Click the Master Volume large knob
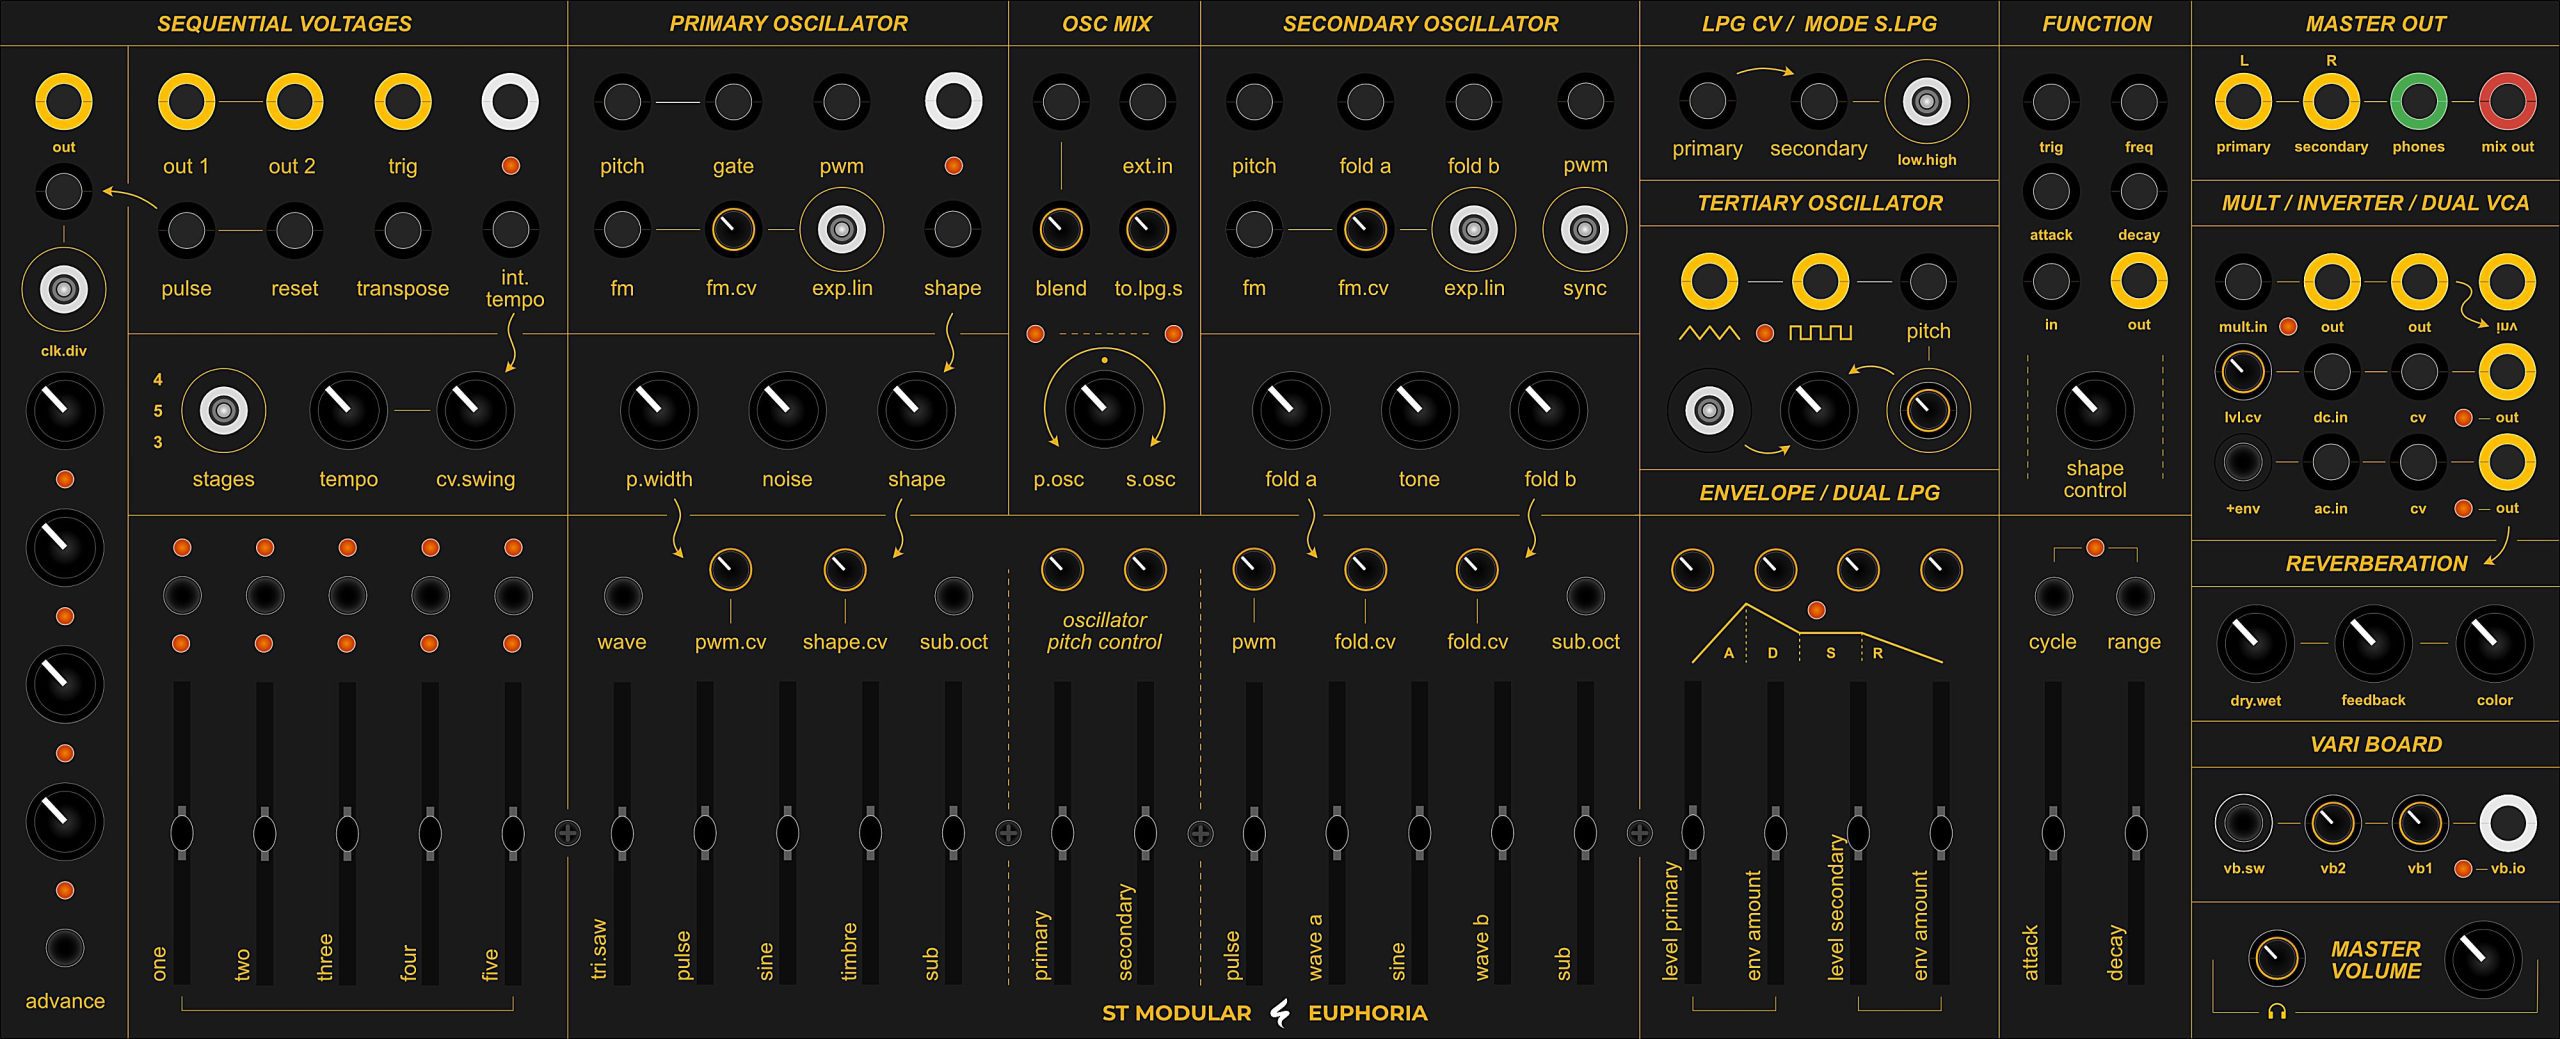 click(x=2482, y=959)
